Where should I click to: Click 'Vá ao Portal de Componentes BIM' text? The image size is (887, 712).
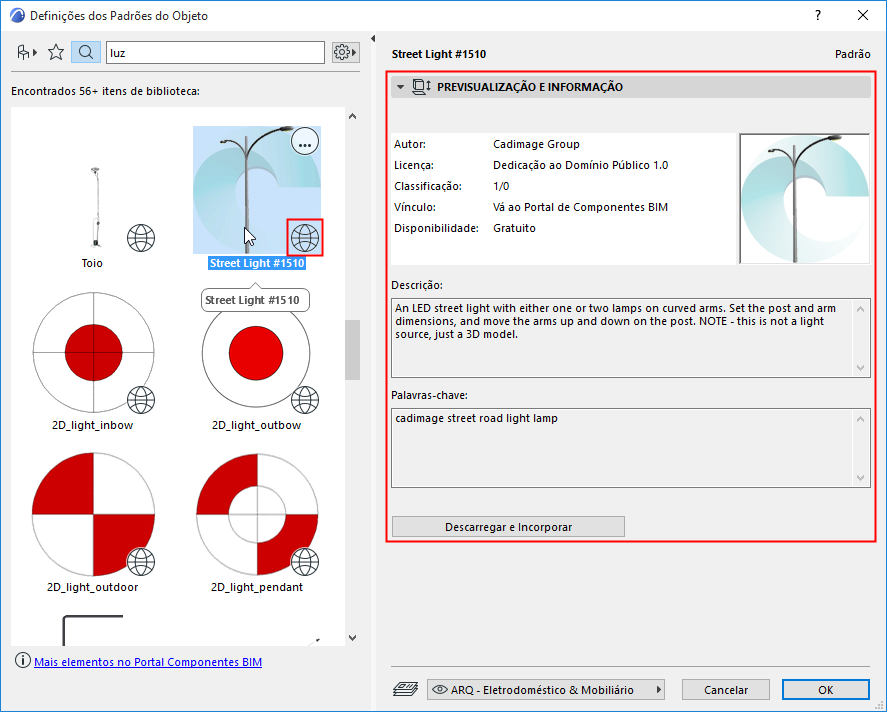[580, 207]
